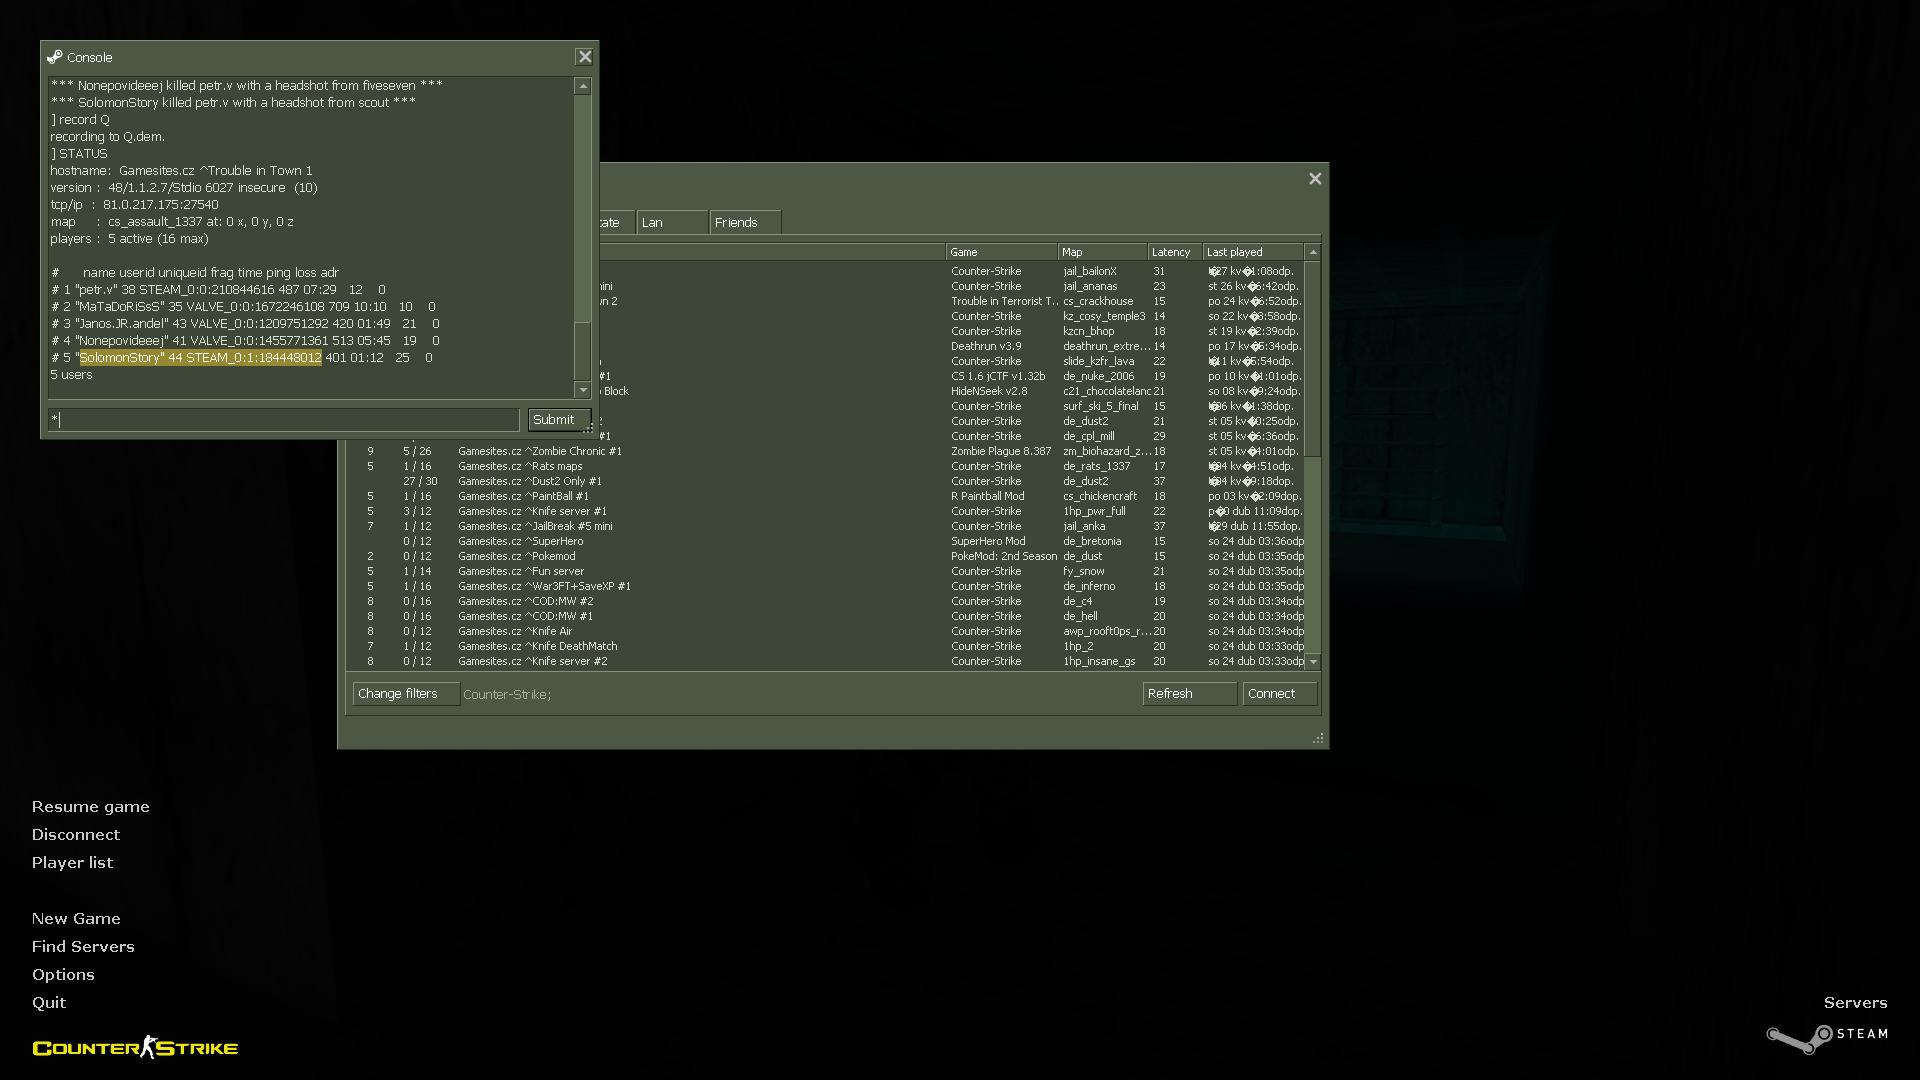This screenshot has width=1920, height=1080.
Task: Sort servers by Map column
Action: point(1100,252)
